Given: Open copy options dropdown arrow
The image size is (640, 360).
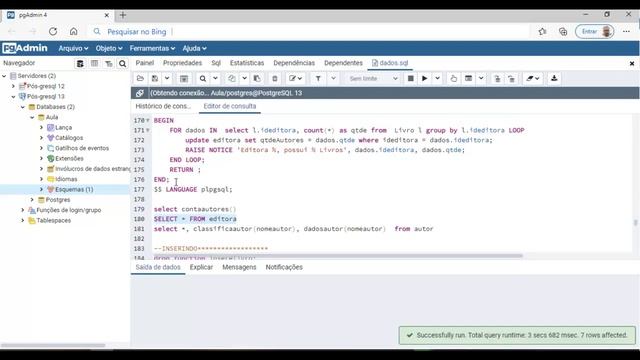Looking at the screenshot, I should tap(244, 78).
